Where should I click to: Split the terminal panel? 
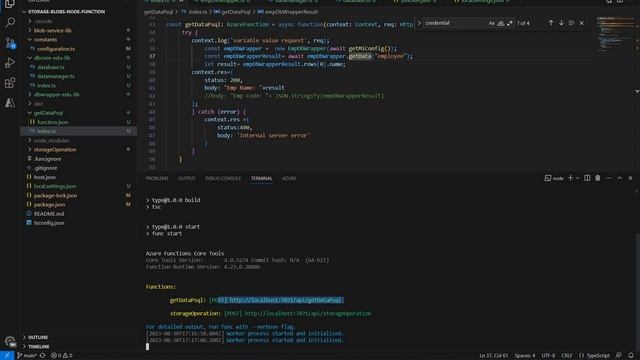tap(587, 178)
